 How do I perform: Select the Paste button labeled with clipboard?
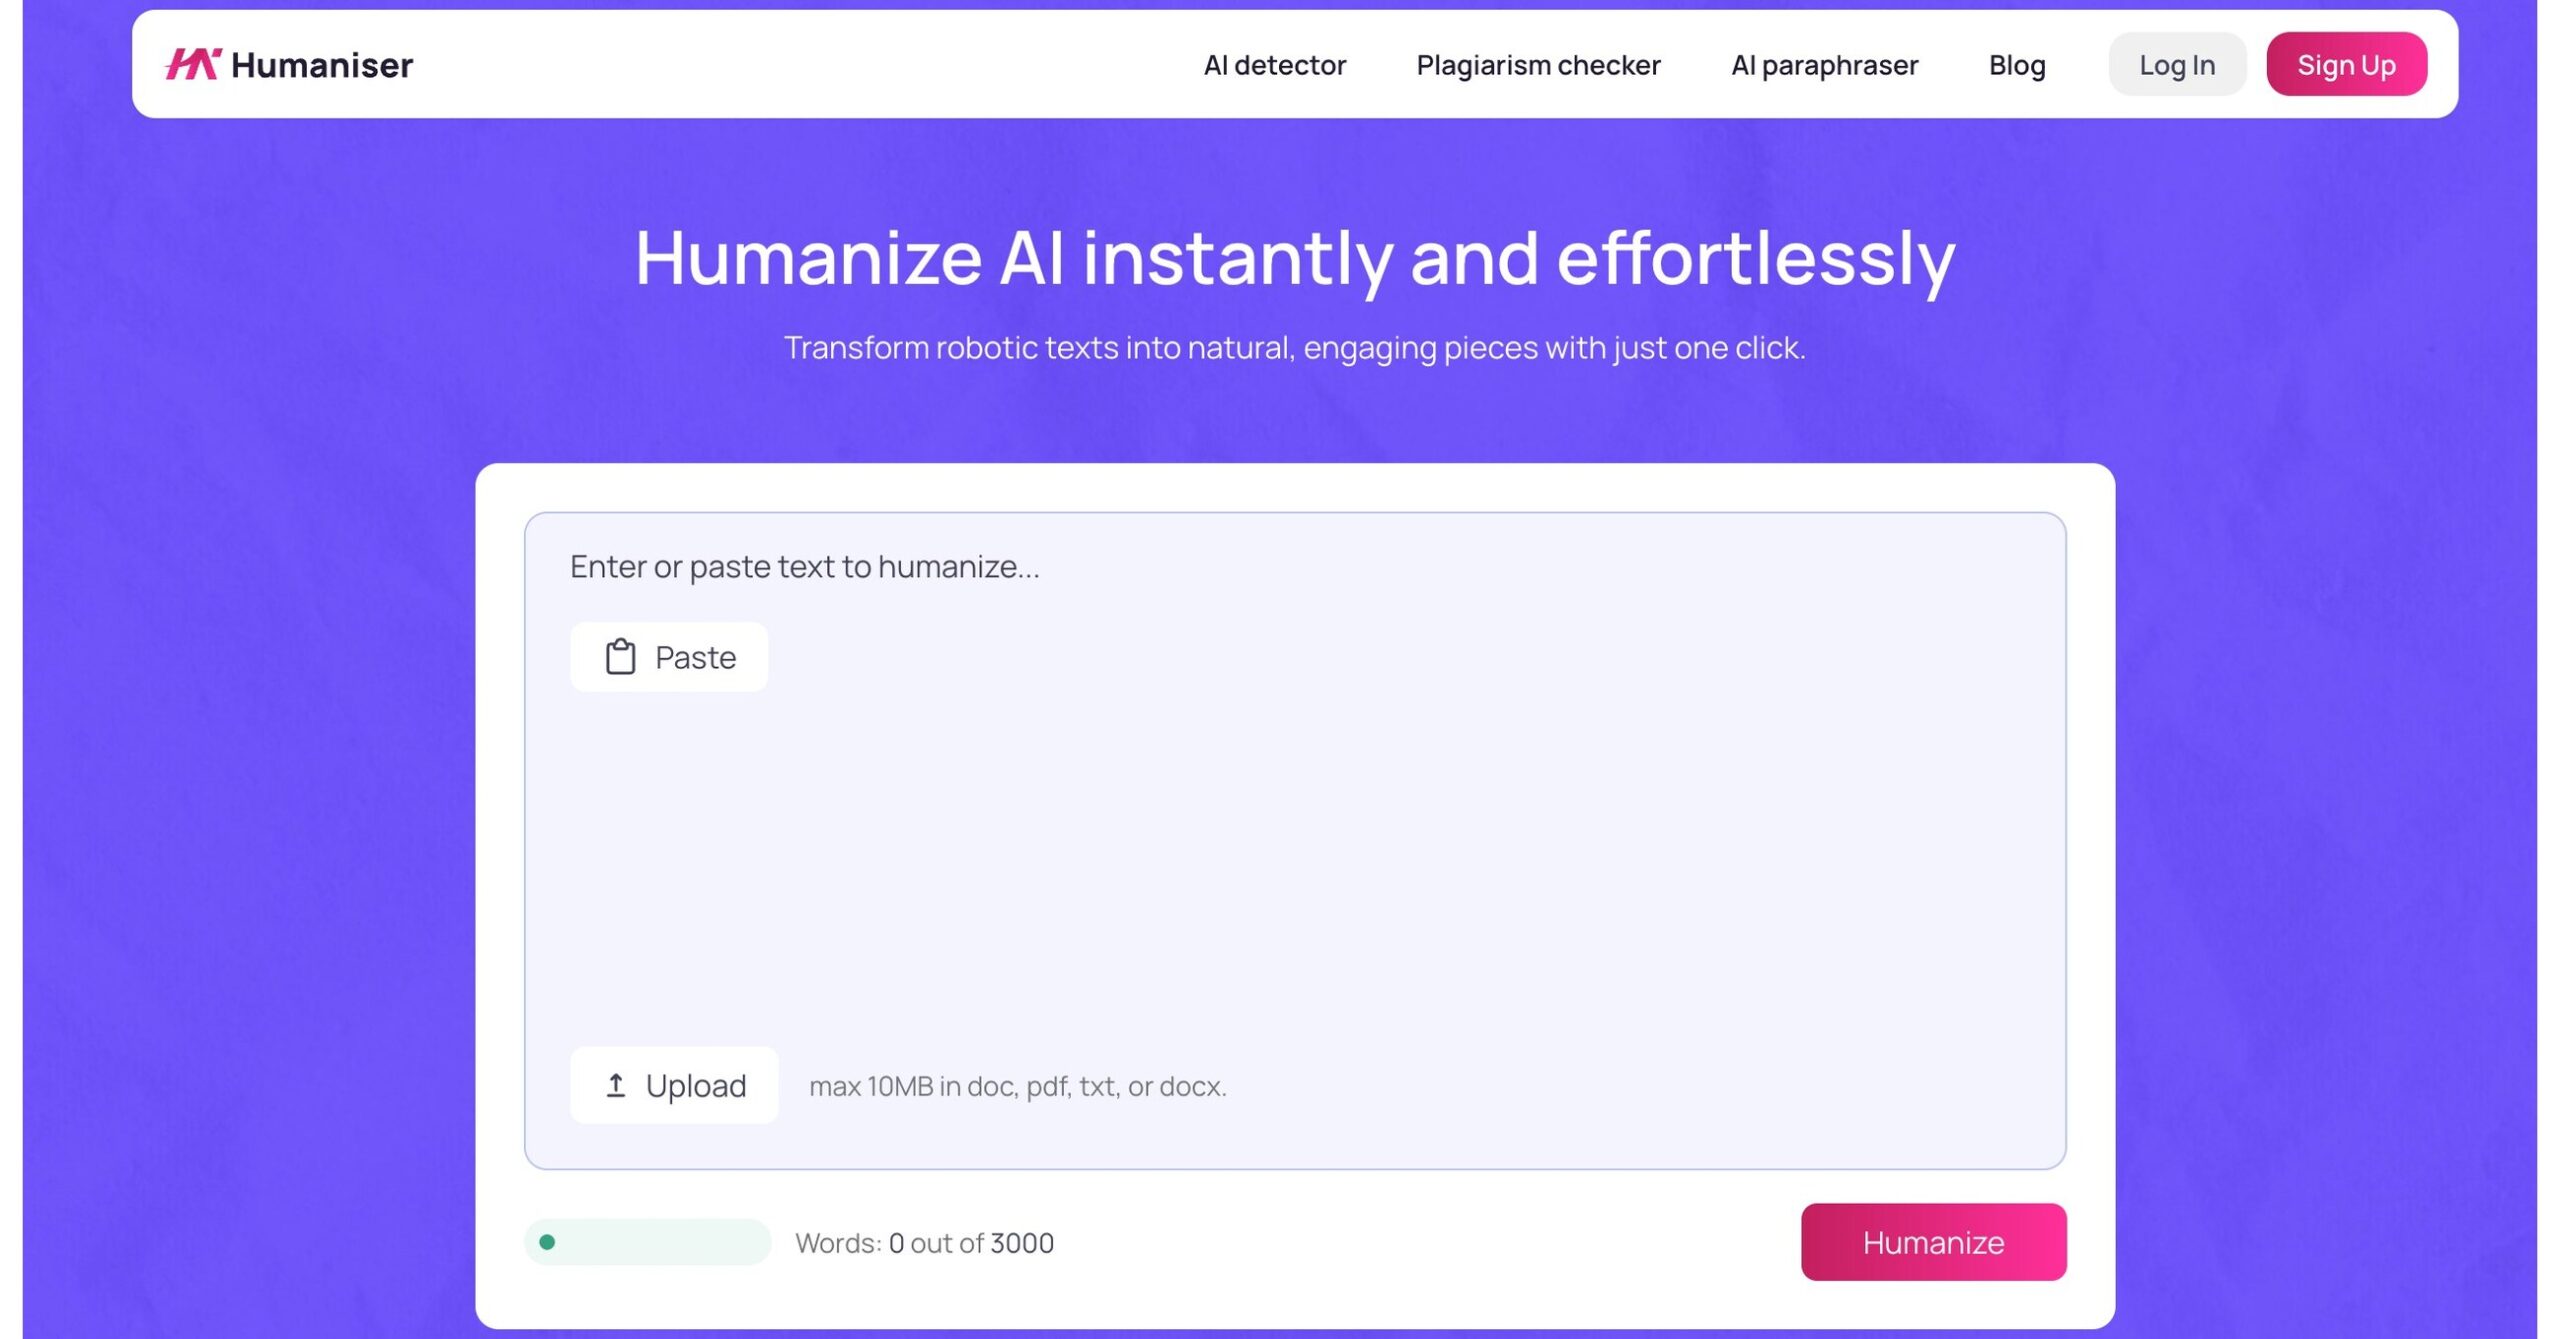point(668,656)
